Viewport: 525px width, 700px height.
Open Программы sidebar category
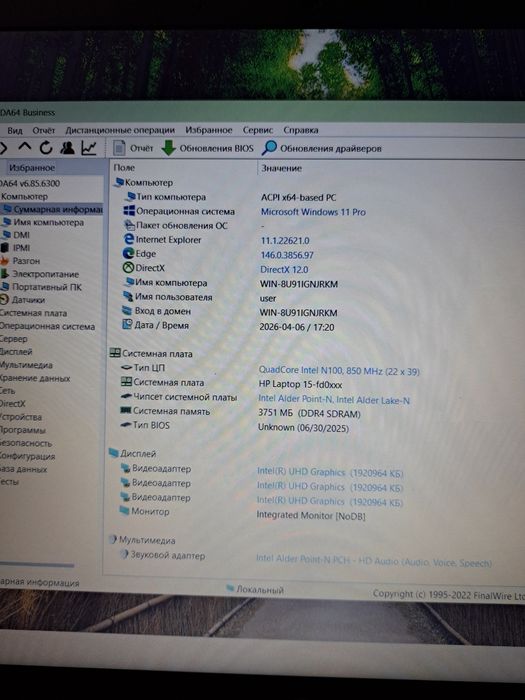(x=23, y=430)
